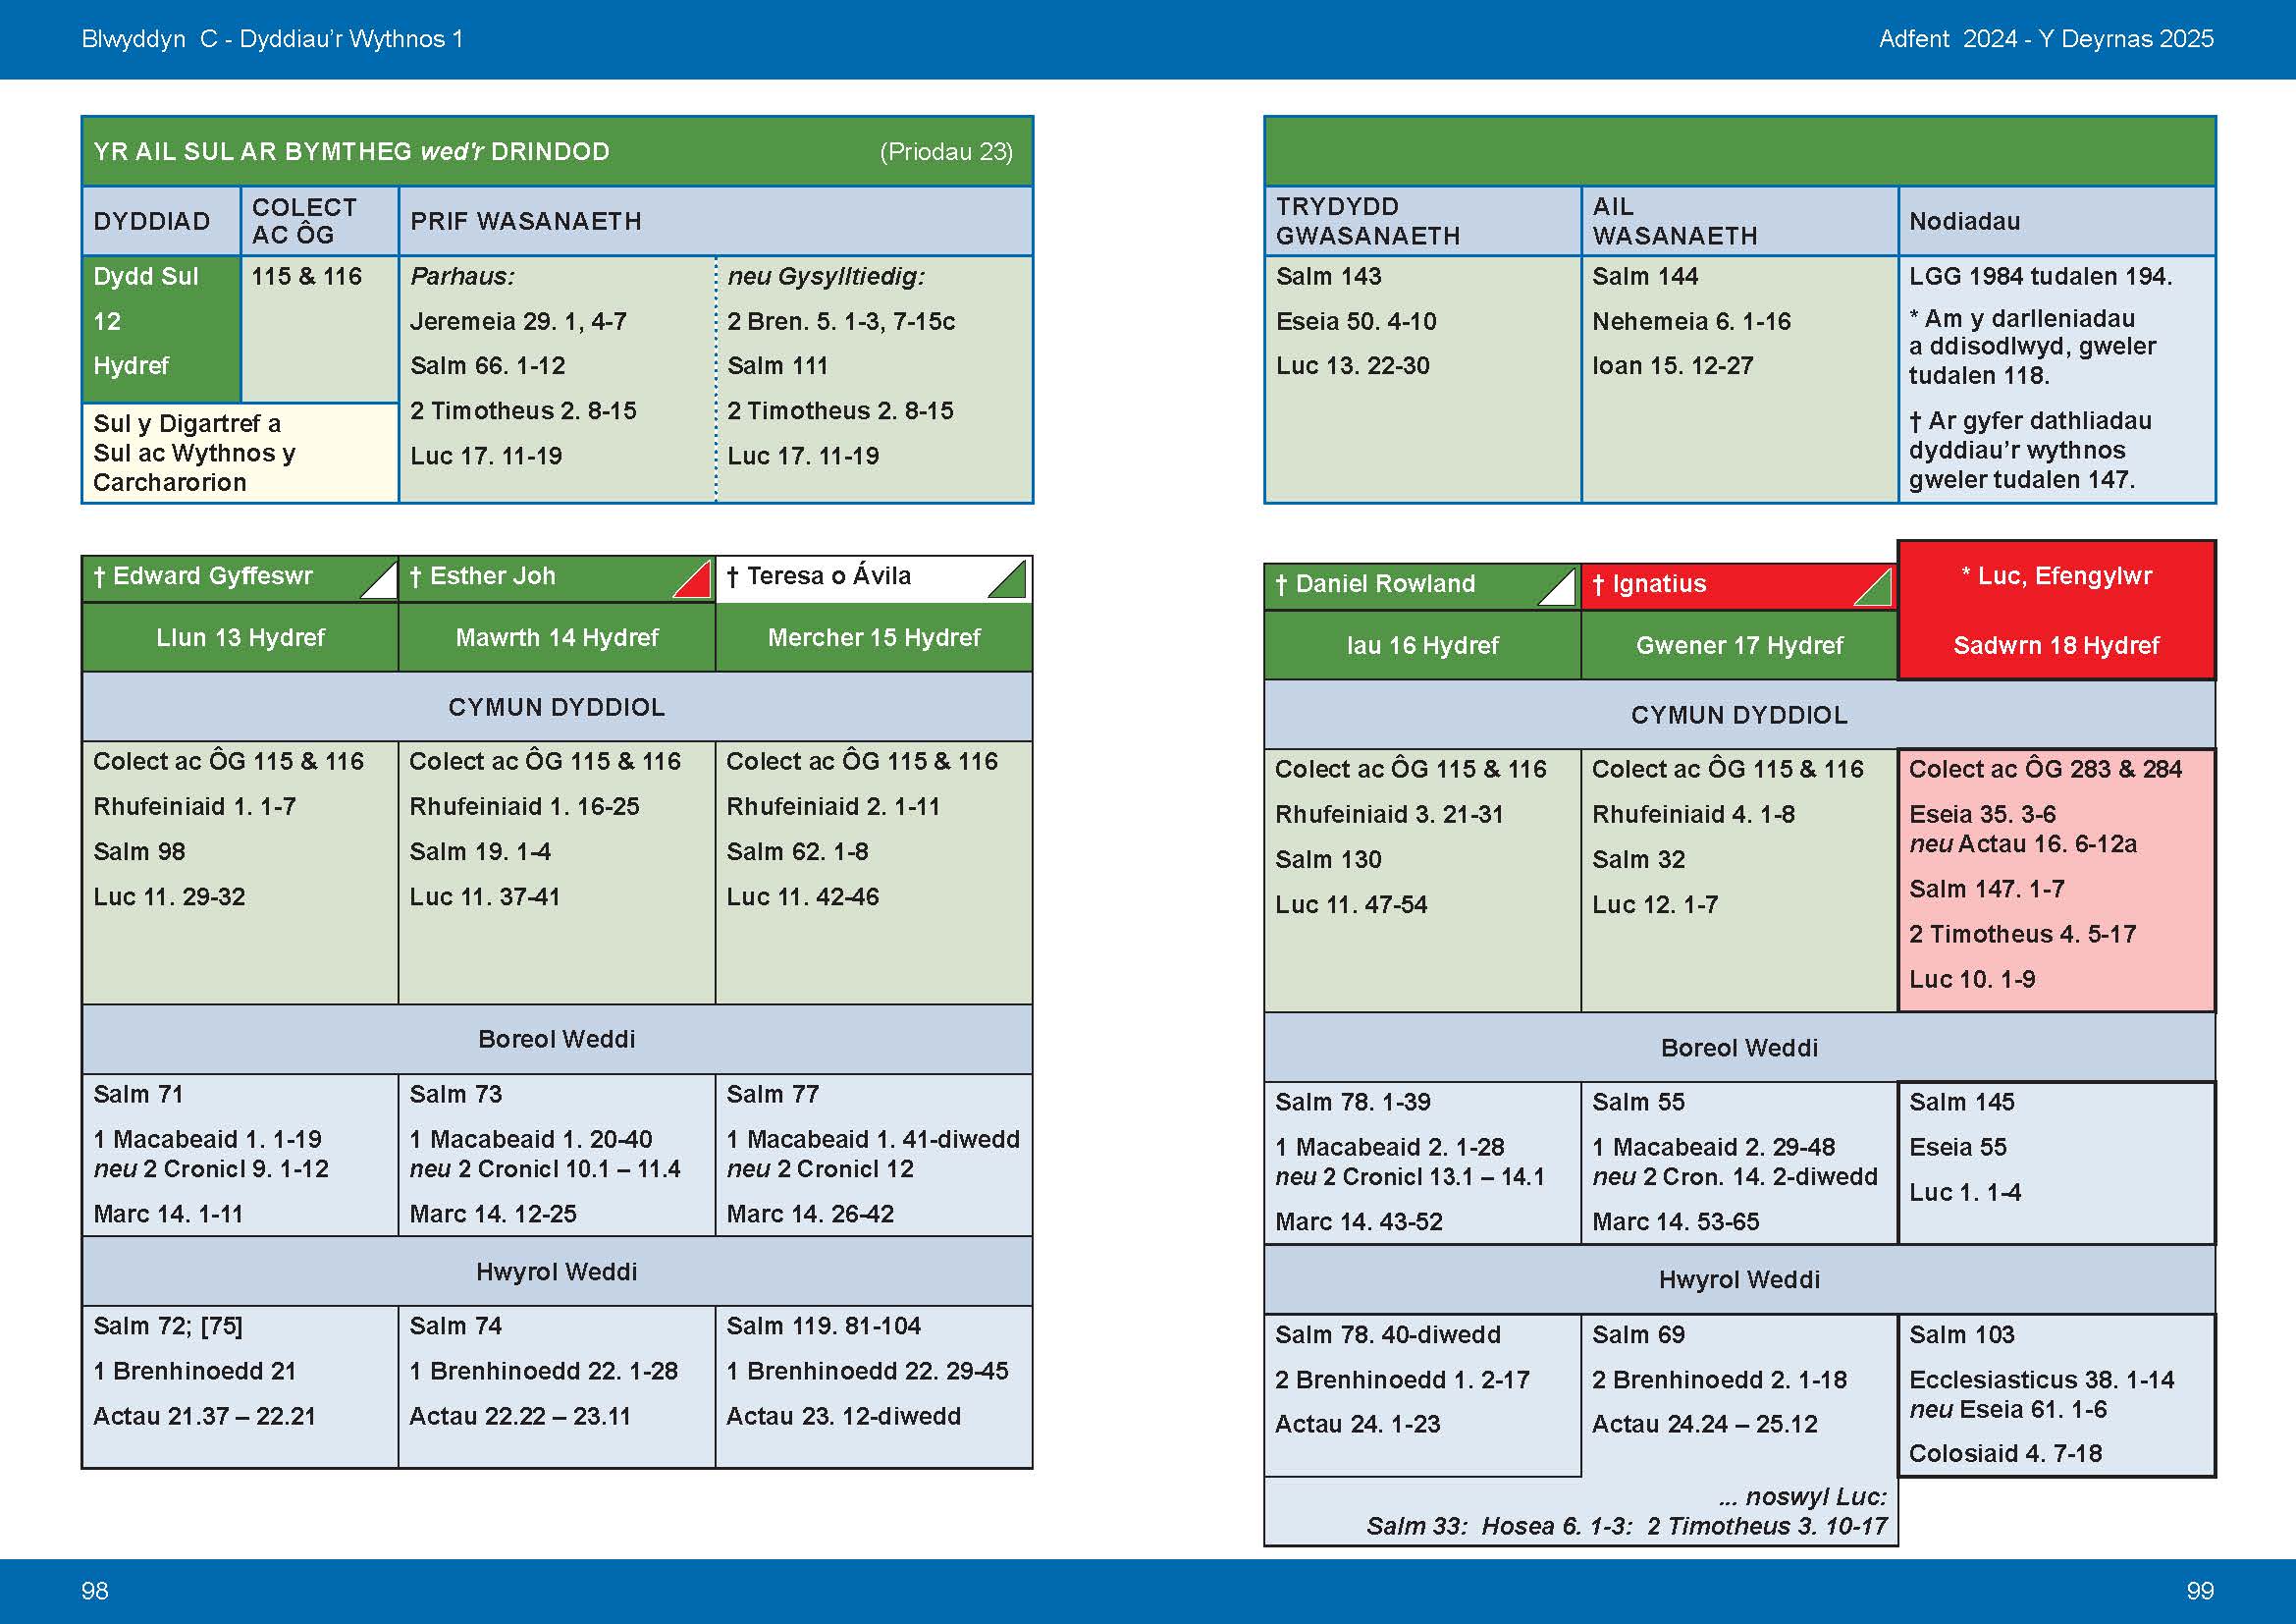Image resolution: width=2296 pixels, height=1624 pixels.
Task: Click 'Ecclesiasticus 38. 1-14' reading
Action: click(x=2041, y=1381)
